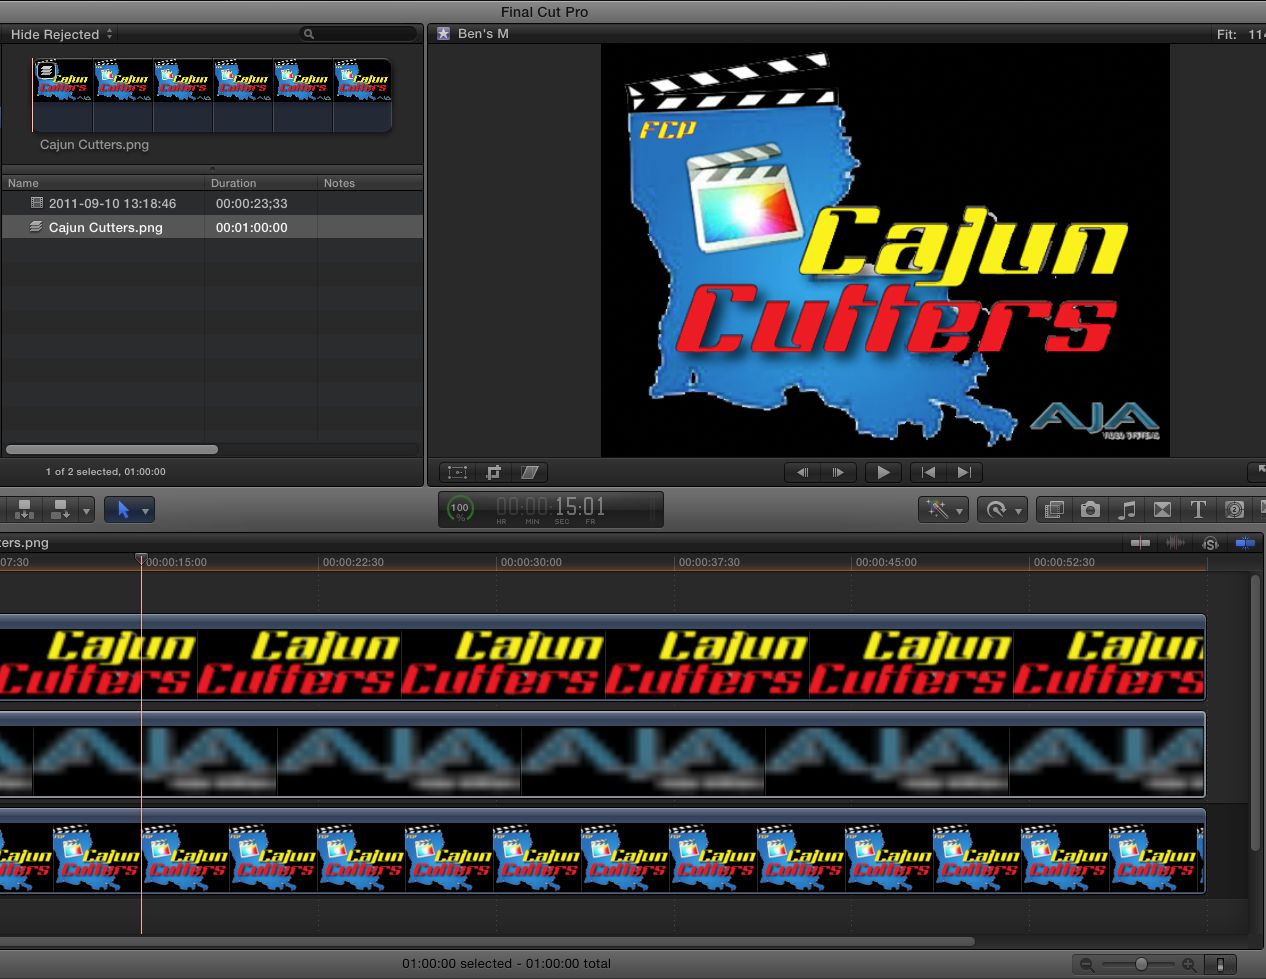Choose the Distort tool beneath the viewer
Image resolution: width=1266 pixels, height=979 pixels.
[529, 472]
